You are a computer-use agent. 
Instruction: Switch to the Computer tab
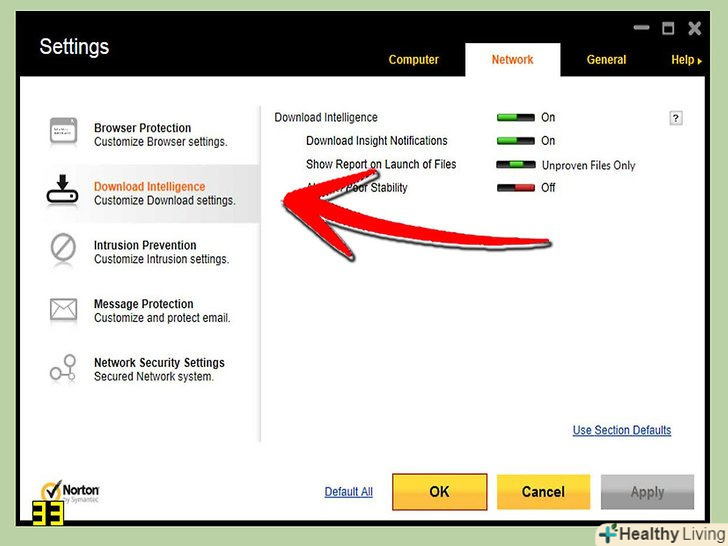(x=413, y=60)
